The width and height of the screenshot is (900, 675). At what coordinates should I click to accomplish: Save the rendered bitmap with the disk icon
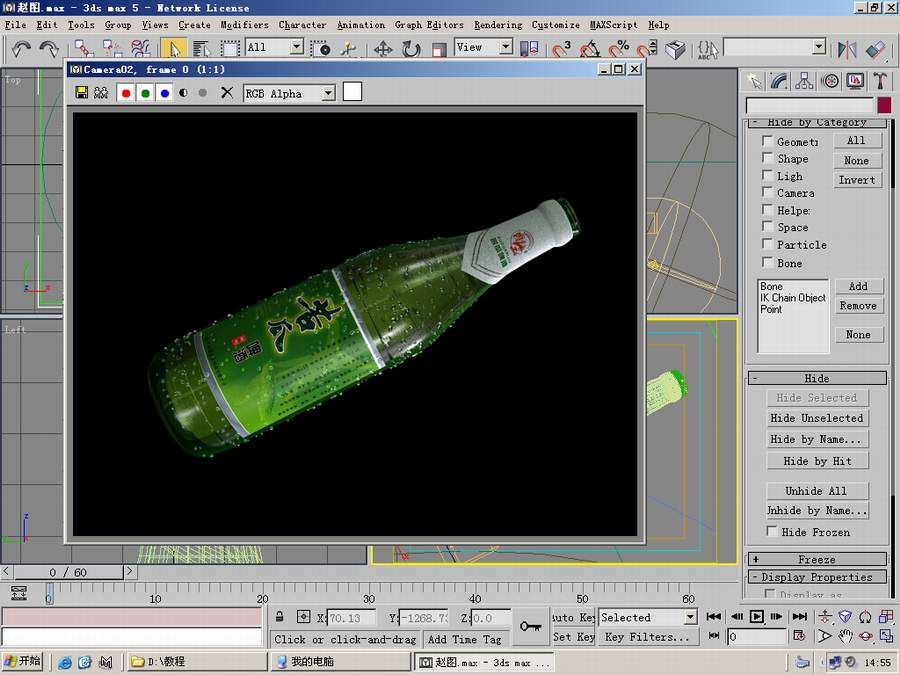pyautogui.click(x=82, y=92)
